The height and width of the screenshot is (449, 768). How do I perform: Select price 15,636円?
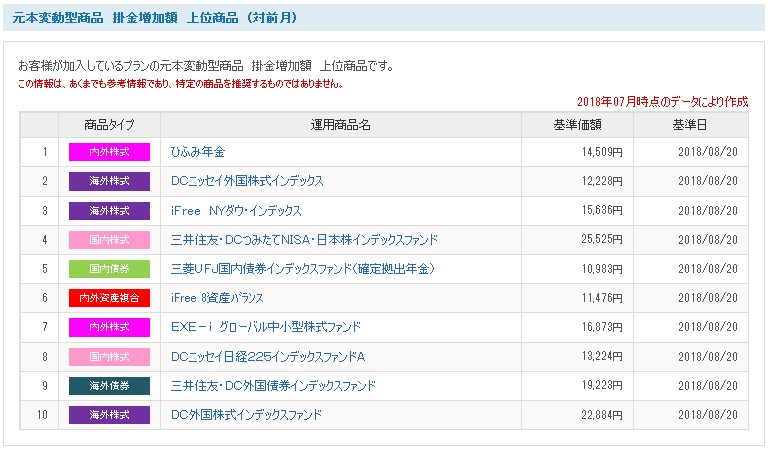[x=602, y=211]
